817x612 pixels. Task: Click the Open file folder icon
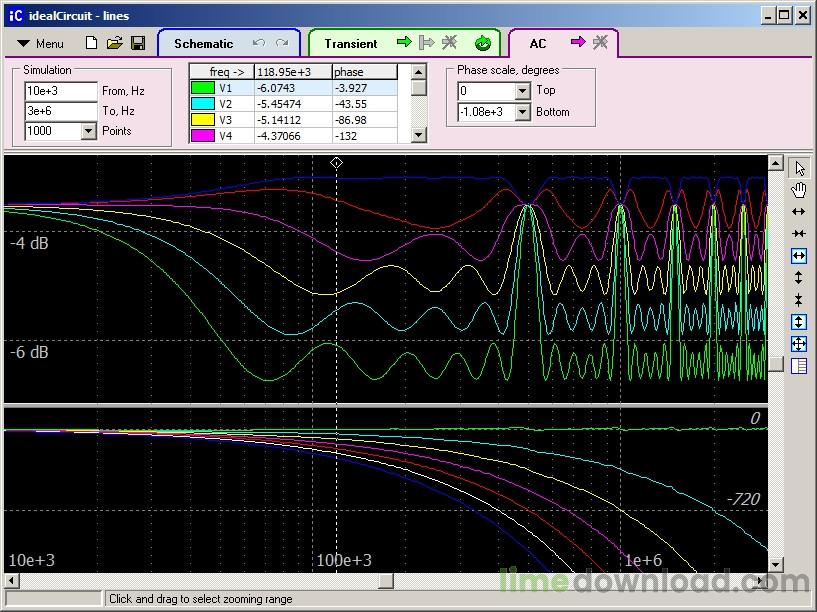click(x=114, y=43)
